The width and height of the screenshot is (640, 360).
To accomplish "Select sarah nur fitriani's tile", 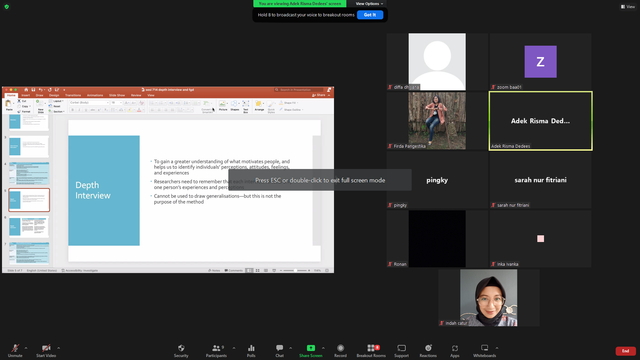I will [540, 180].
